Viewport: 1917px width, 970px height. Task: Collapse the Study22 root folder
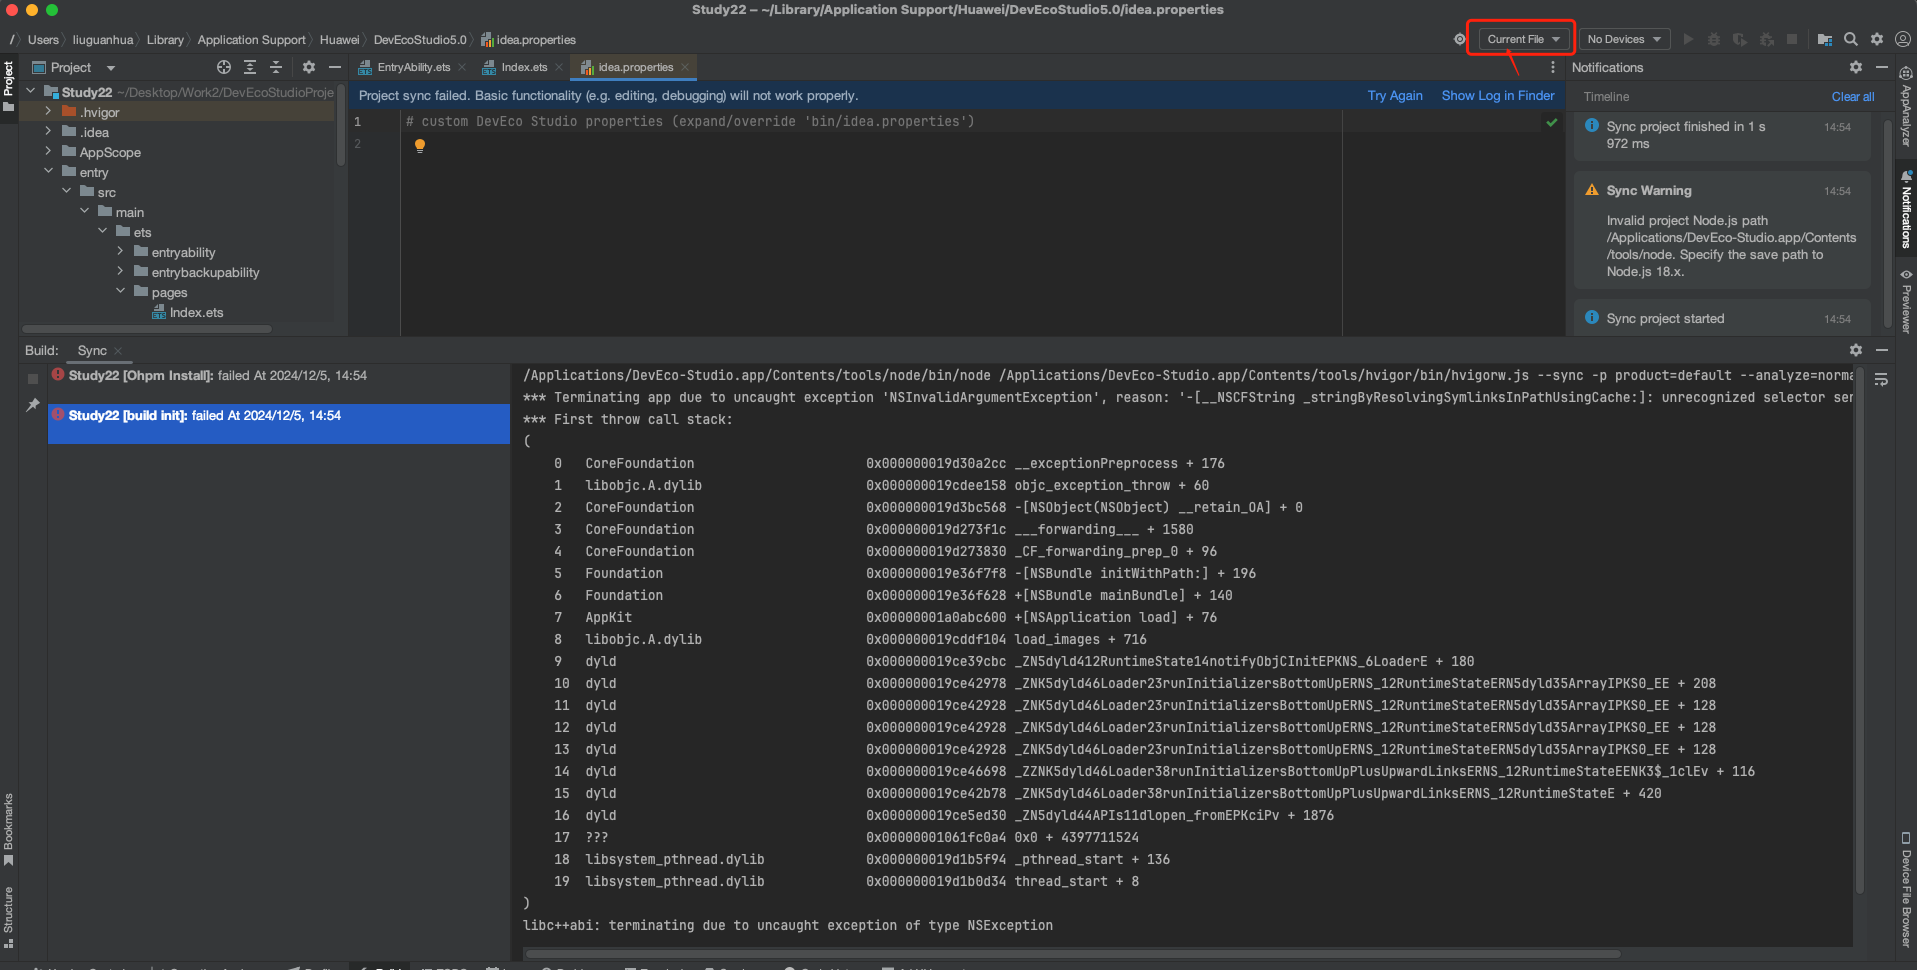pos(31,91)
